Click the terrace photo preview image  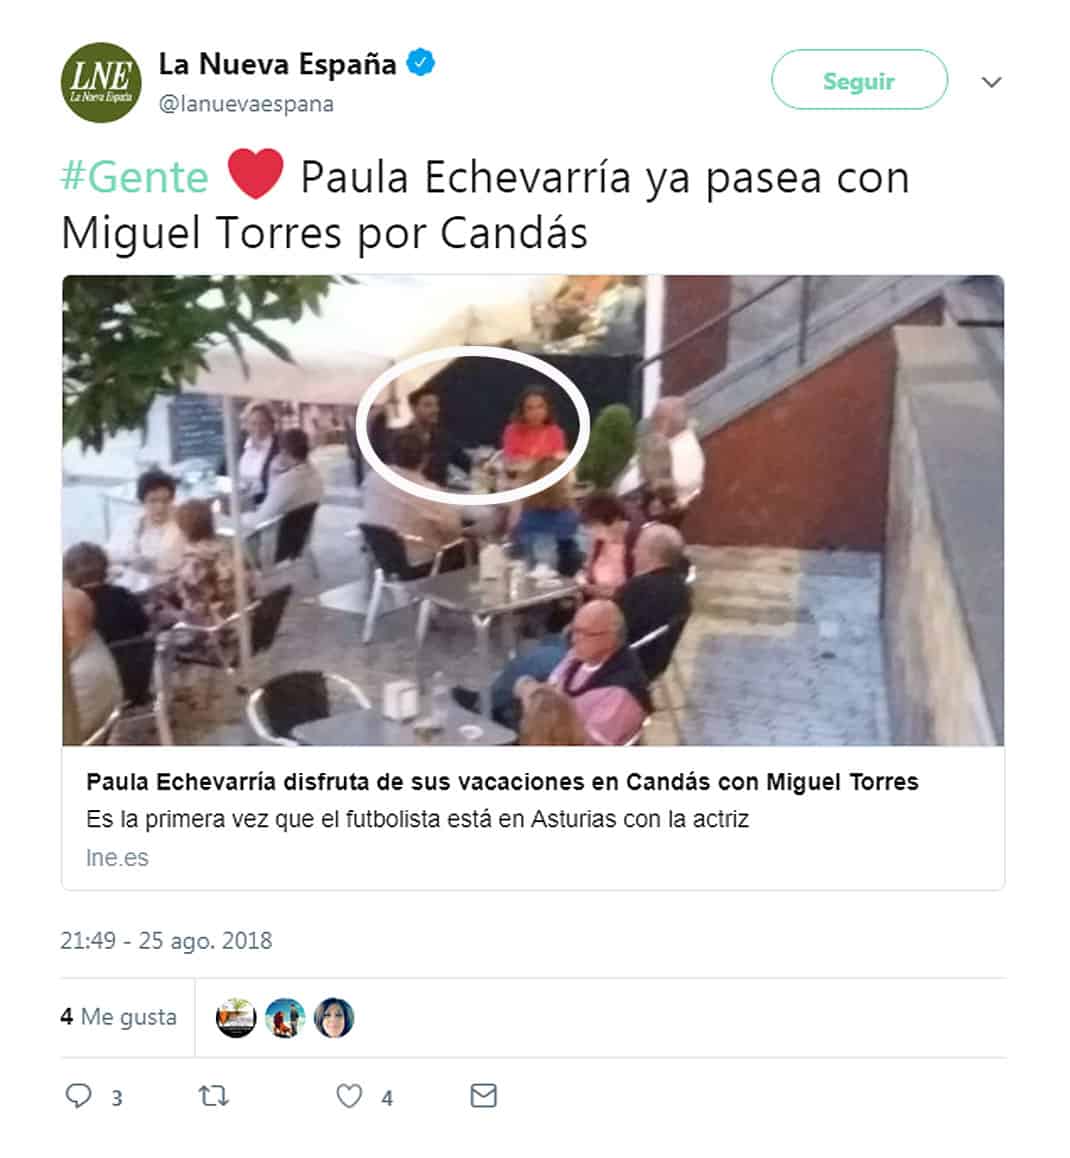[533, 510]
